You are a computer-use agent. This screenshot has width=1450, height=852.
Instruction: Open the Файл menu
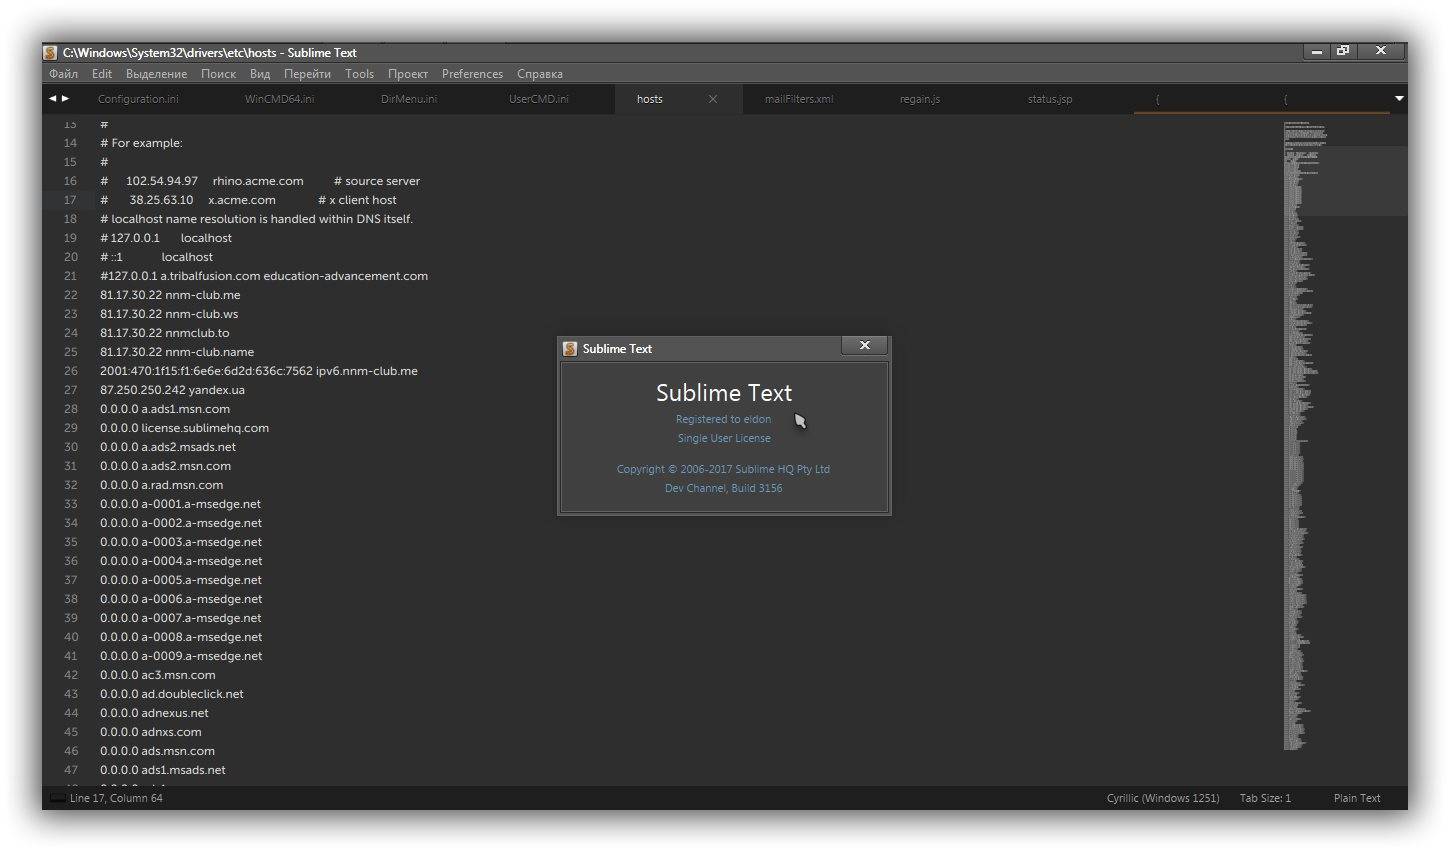coord(63,74)
